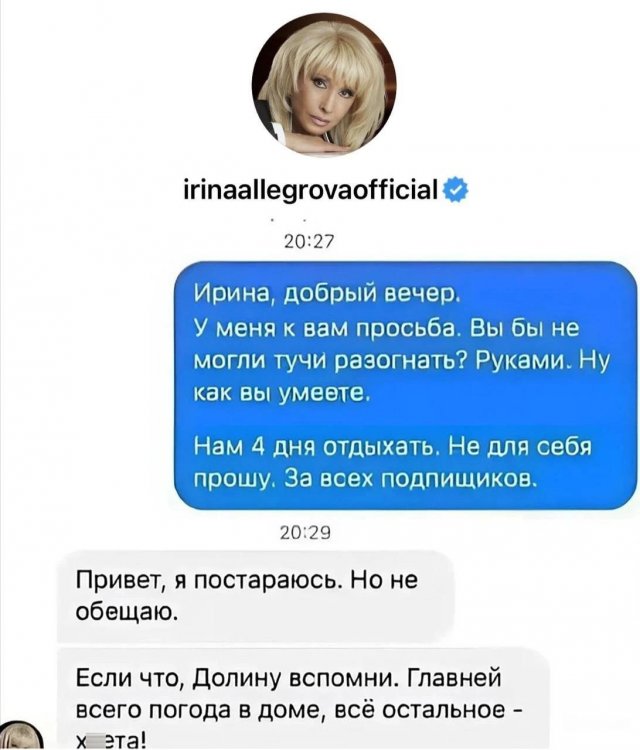
Task: Click the text 'Нам 4 дня отдыхать'
Action: 314,447
